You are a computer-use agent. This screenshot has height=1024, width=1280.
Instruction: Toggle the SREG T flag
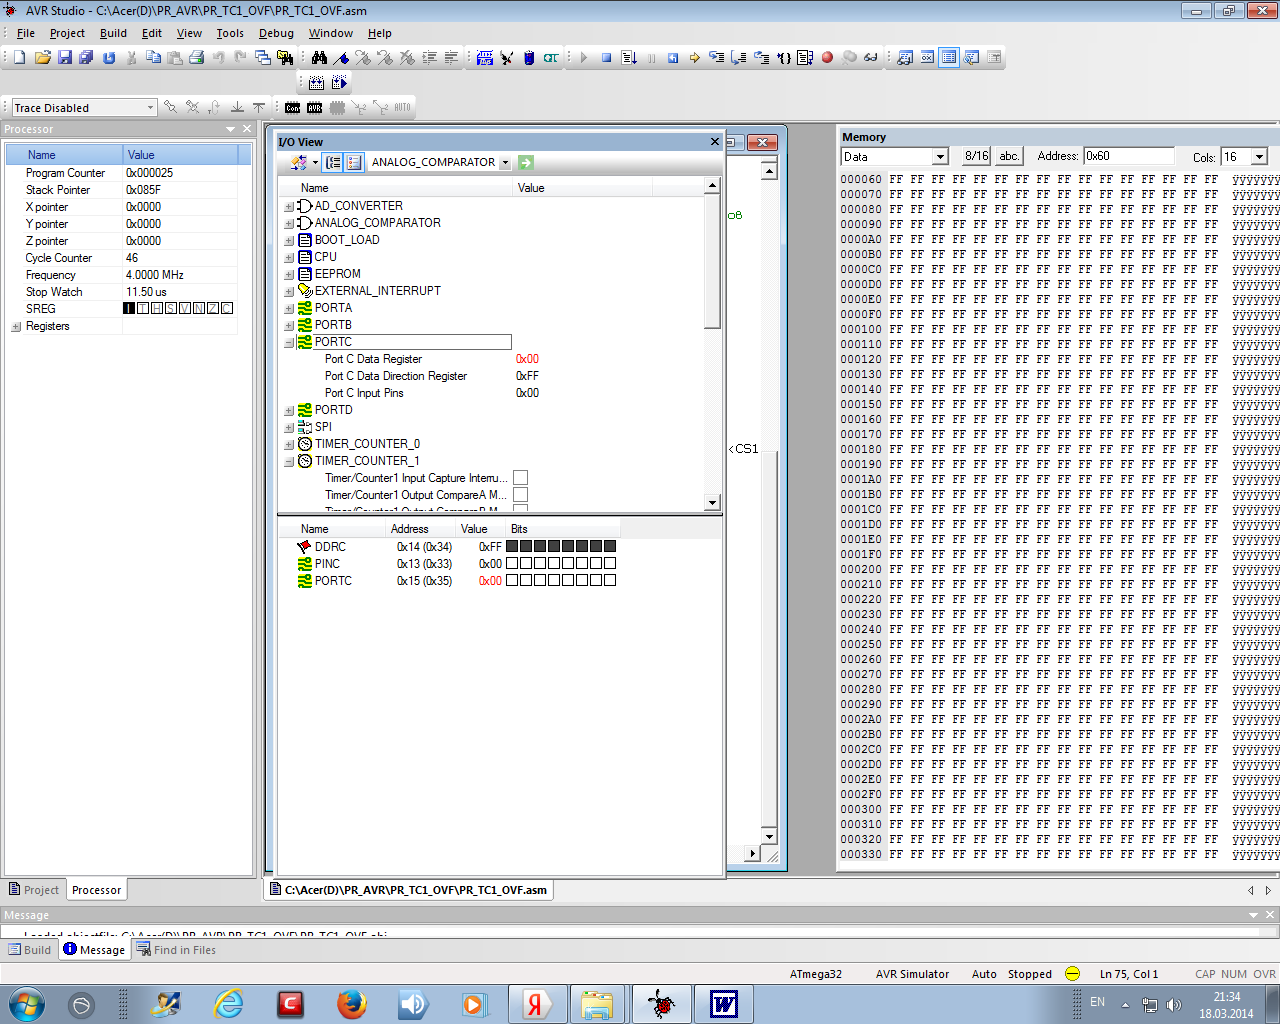click(x=143, y=308)
